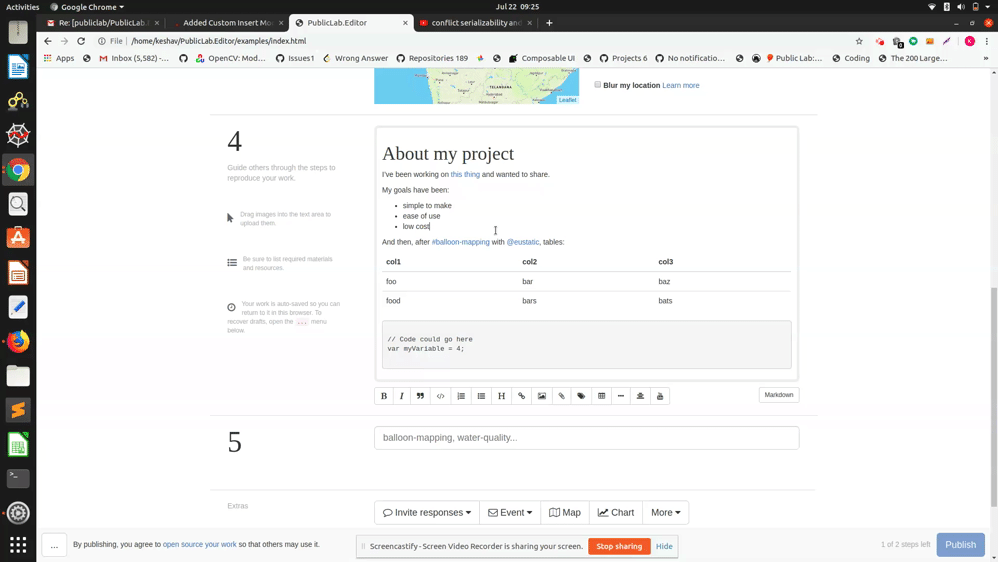
Task: Insert bulleted list from toolbar
Action: (x=481, y=396)
